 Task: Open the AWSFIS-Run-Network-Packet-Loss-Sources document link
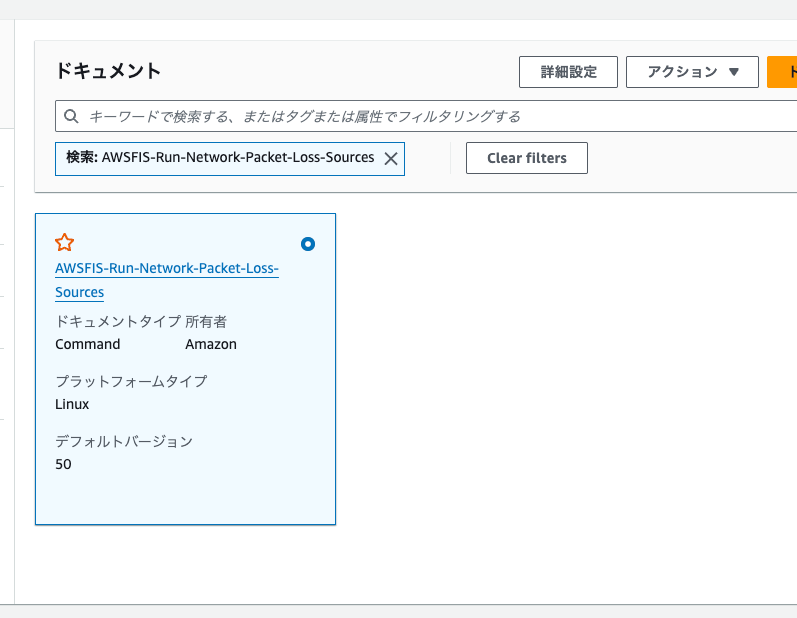[x=167, y=280]
